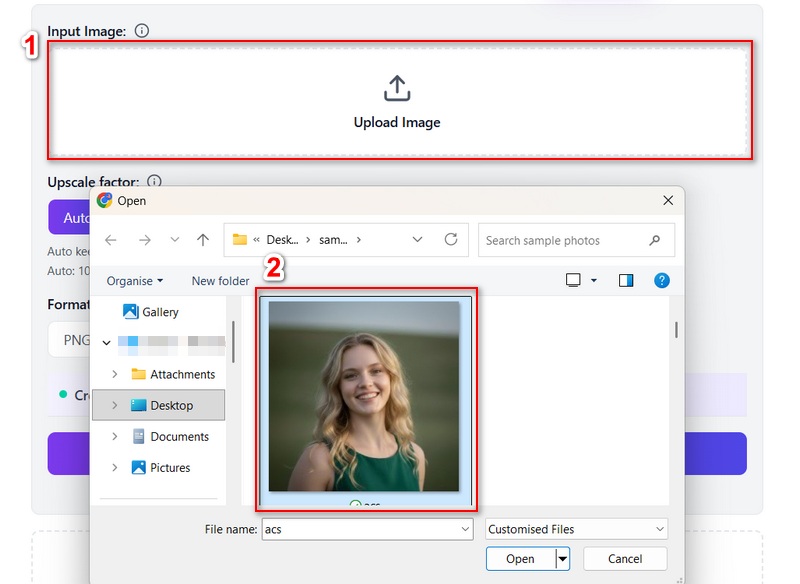Click the Desk... breadcrumb segment
The image size is (800, 584).
282,240
